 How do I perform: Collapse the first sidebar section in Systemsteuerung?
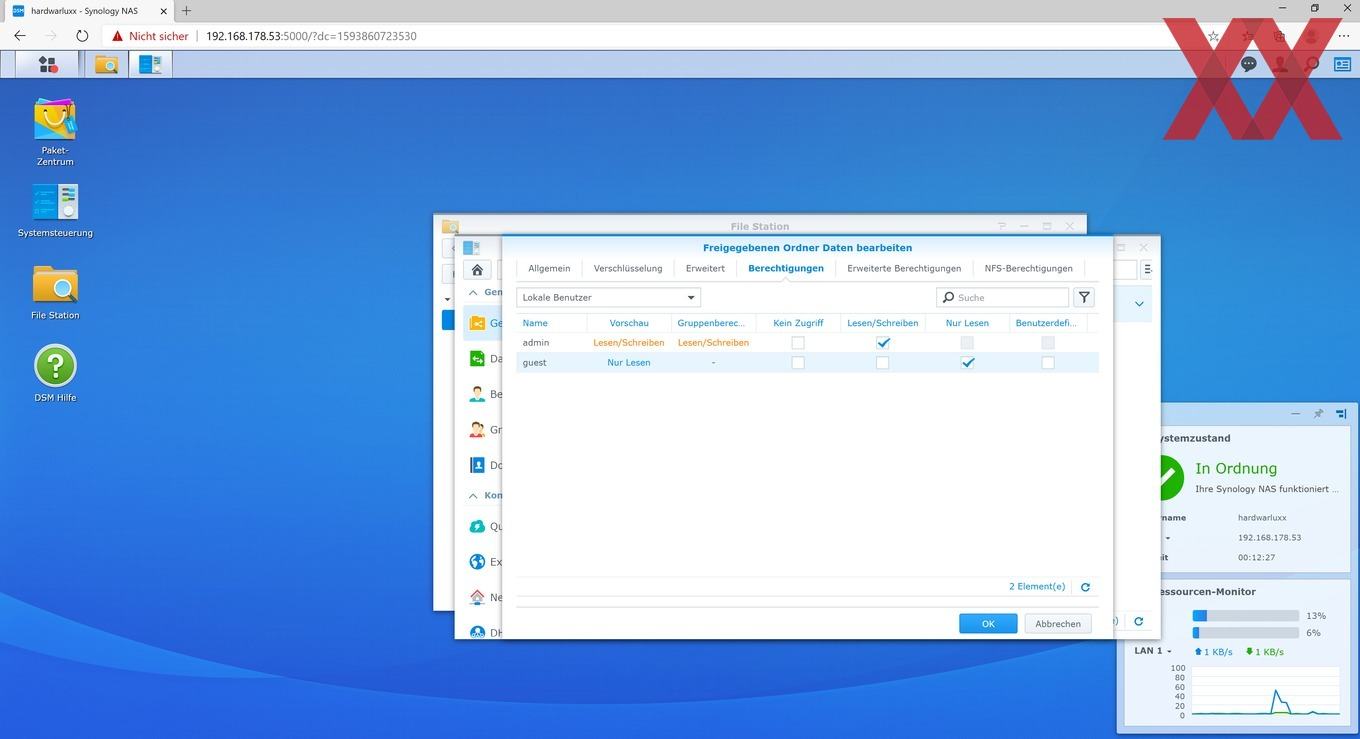tap(474, 292)
